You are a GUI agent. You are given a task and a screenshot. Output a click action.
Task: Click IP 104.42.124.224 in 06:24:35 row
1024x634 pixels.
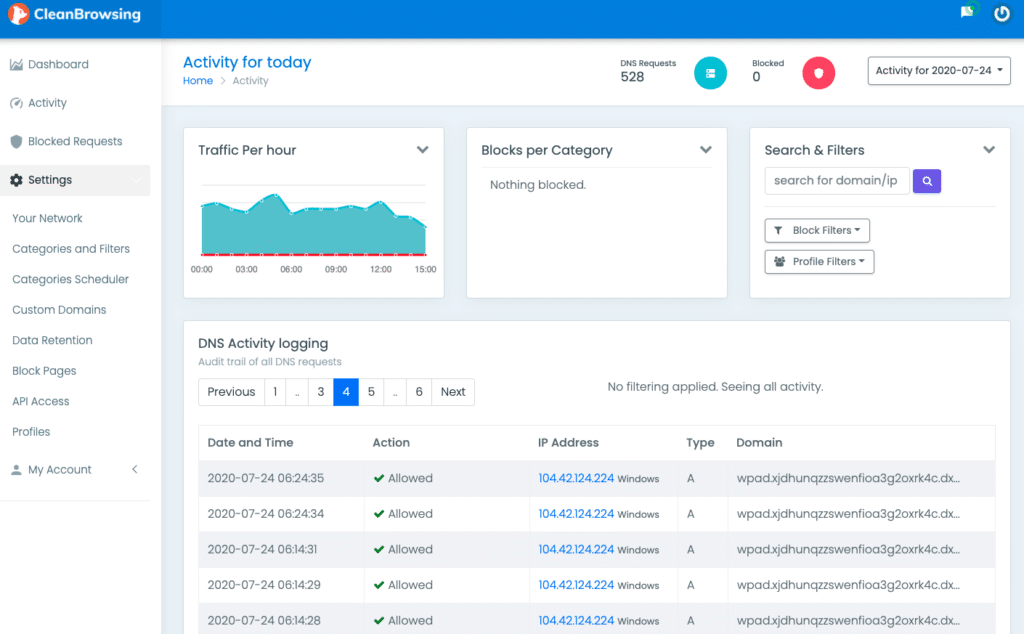tap(576, 479)
